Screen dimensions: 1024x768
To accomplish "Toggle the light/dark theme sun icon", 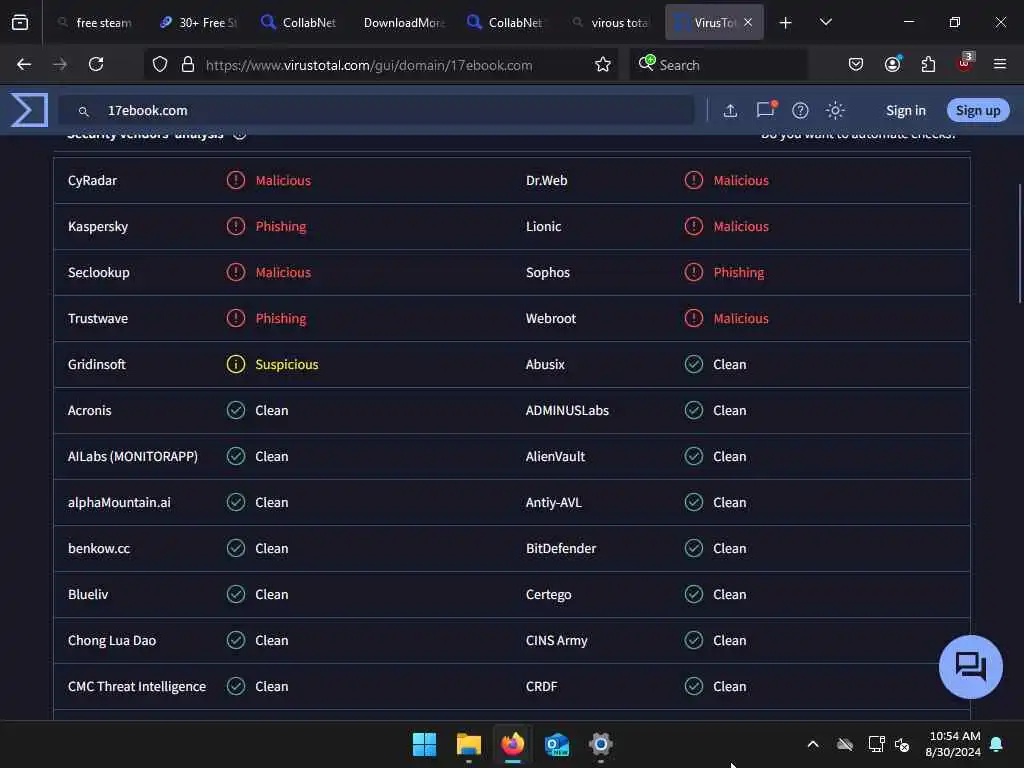I will click(x=835, y=110).
